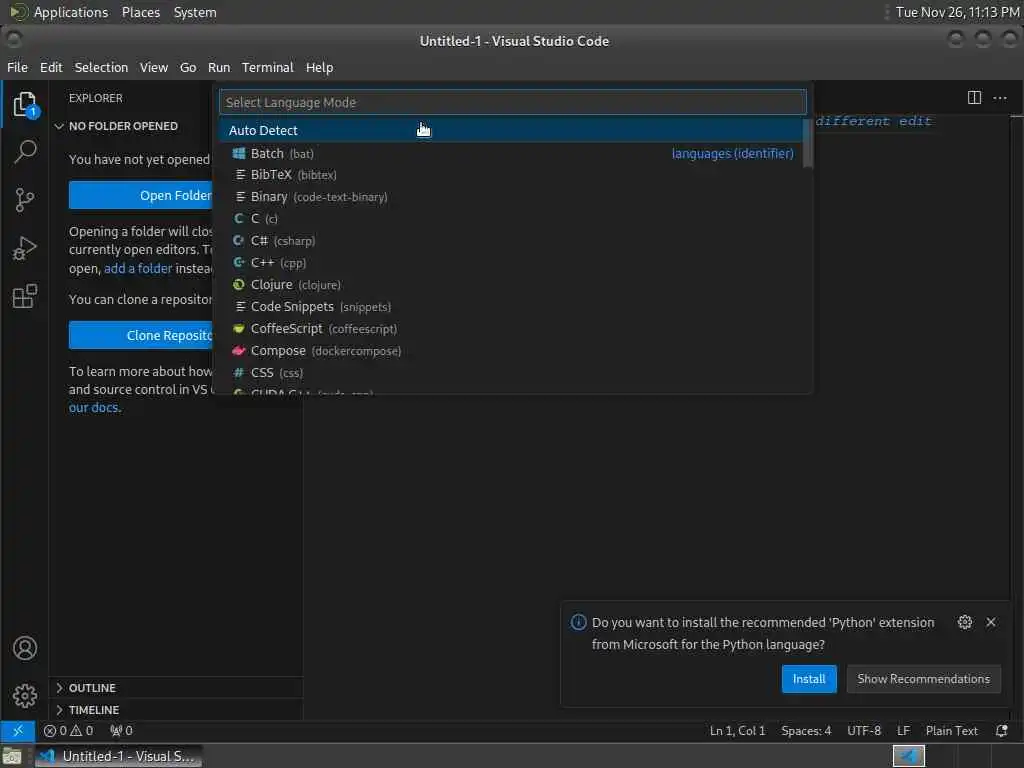Click the Clone Repository button
This screenshot has width=1024, height=768.
[x=140, y=335]
